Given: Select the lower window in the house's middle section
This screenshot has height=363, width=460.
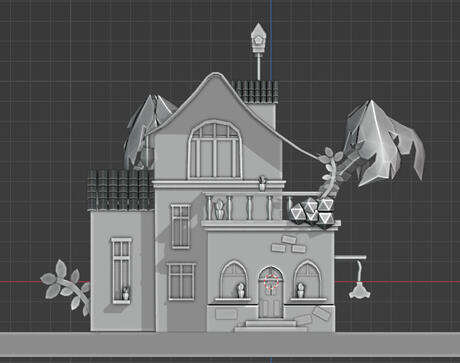Looking at the screenshot, I should click(x=181, y=282).
